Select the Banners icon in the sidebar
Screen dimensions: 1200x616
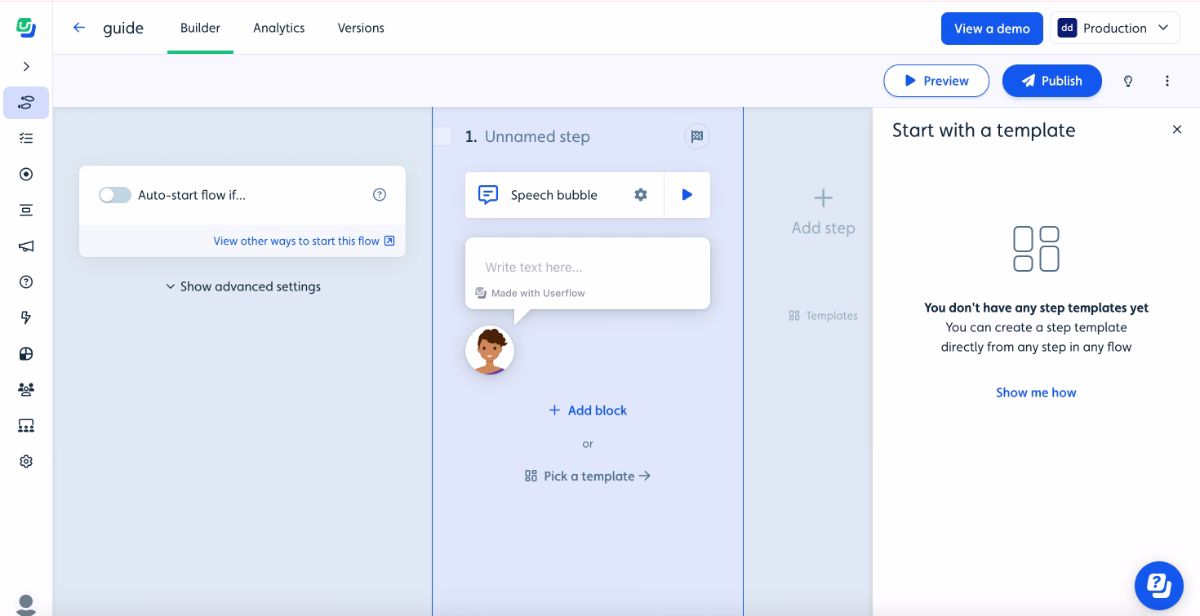(26, 209)
